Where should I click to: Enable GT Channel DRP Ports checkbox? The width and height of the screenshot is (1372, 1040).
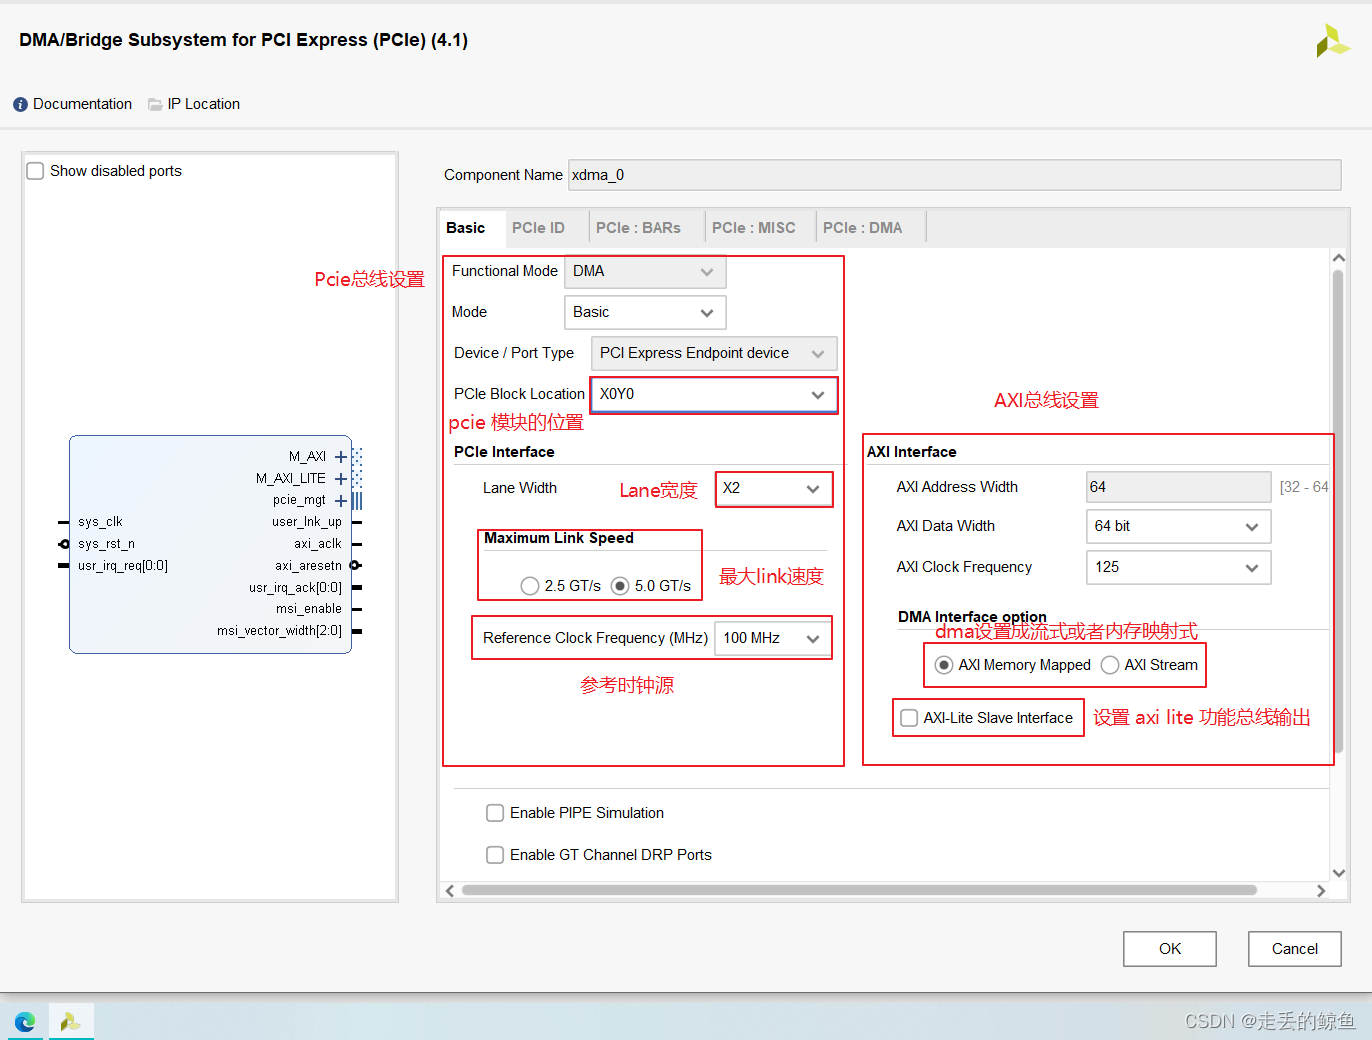point(495,855)
